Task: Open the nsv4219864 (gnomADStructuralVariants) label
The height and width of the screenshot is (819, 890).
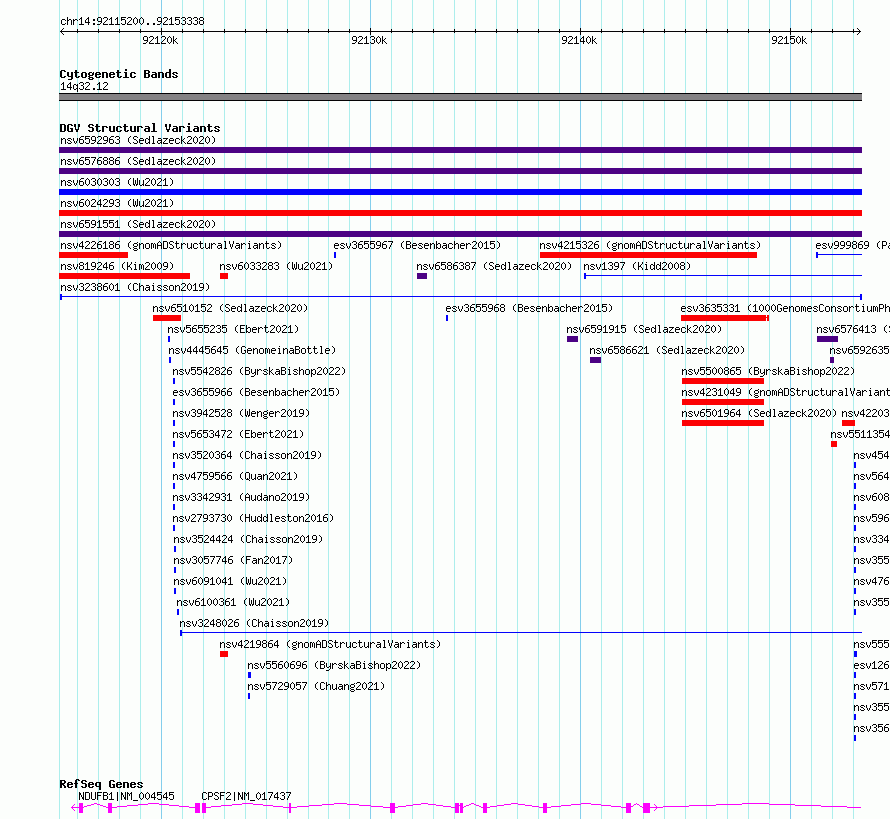Action: (x=330, y=644)
